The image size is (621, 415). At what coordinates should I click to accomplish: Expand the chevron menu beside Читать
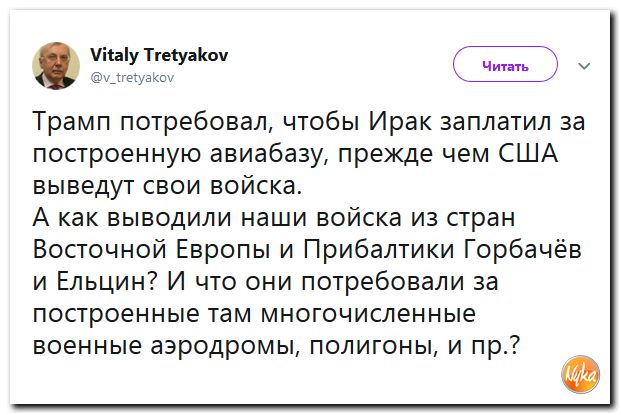(x=585, y=68)
